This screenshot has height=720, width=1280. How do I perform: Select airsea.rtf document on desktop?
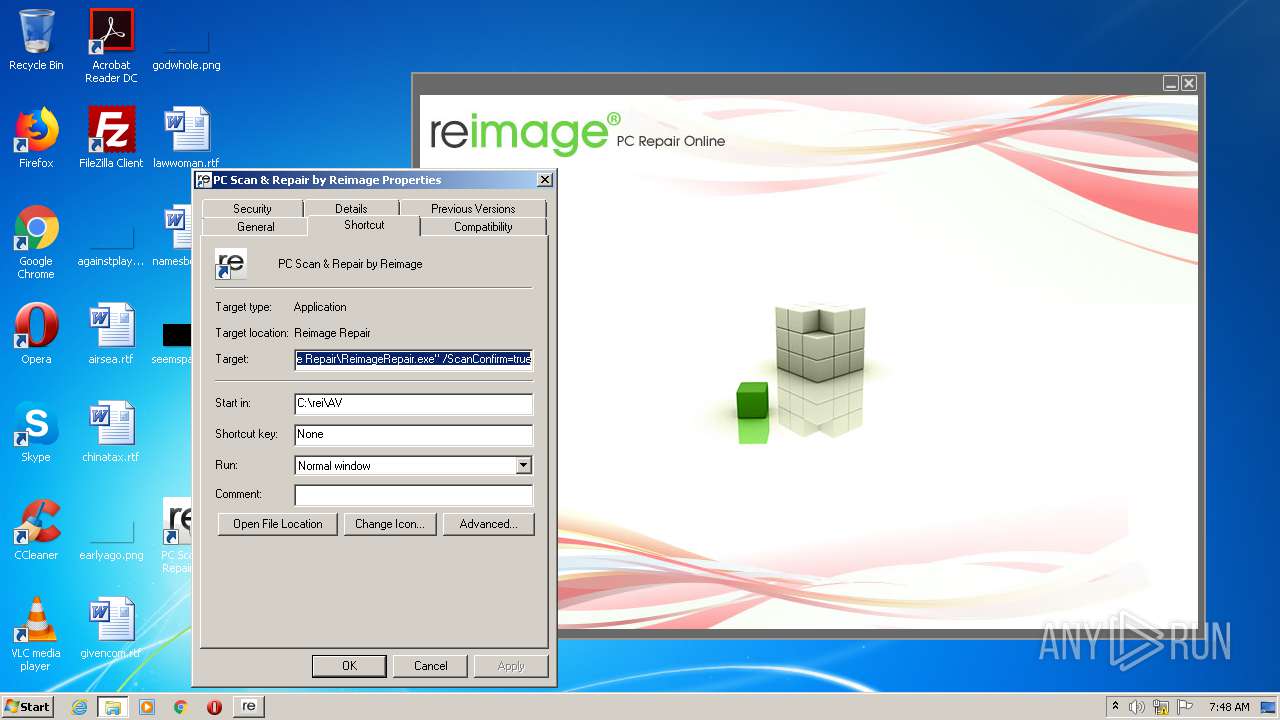(x=111, y=334)
